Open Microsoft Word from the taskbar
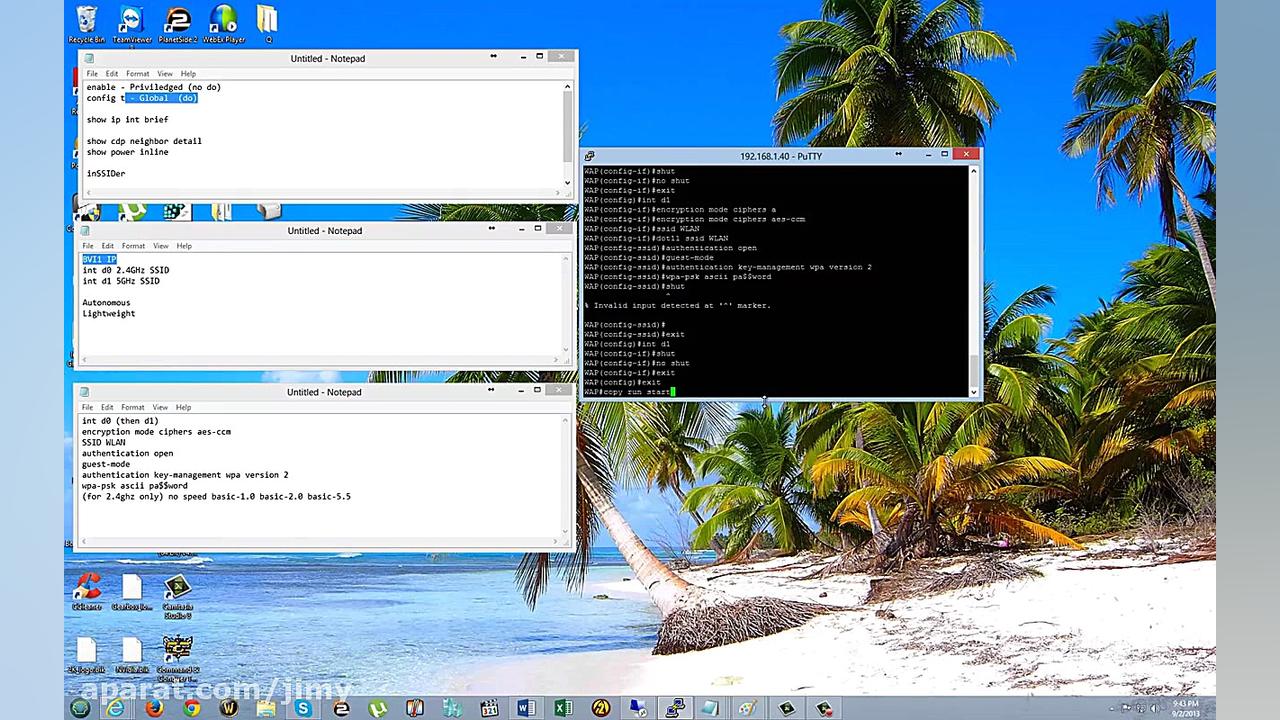The image size is (1280, 720). (x=525, y=709)
